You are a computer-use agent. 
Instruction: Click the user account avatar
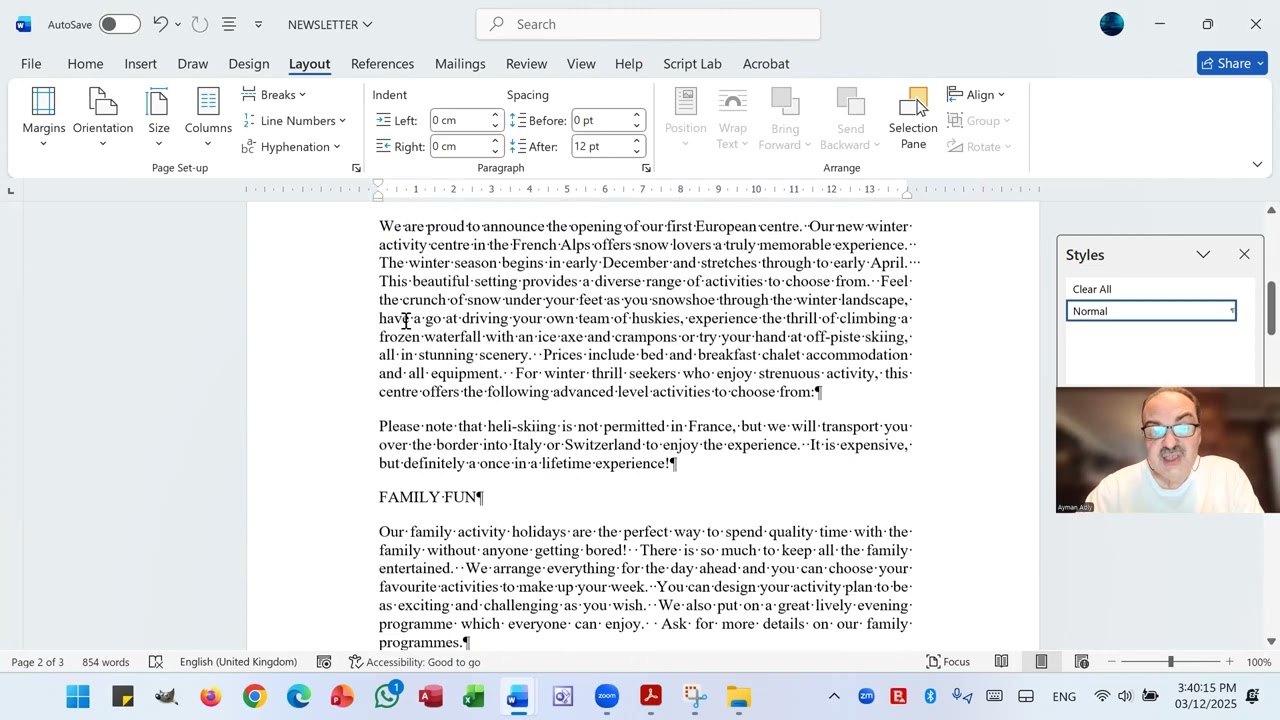tap(1112, 24)
